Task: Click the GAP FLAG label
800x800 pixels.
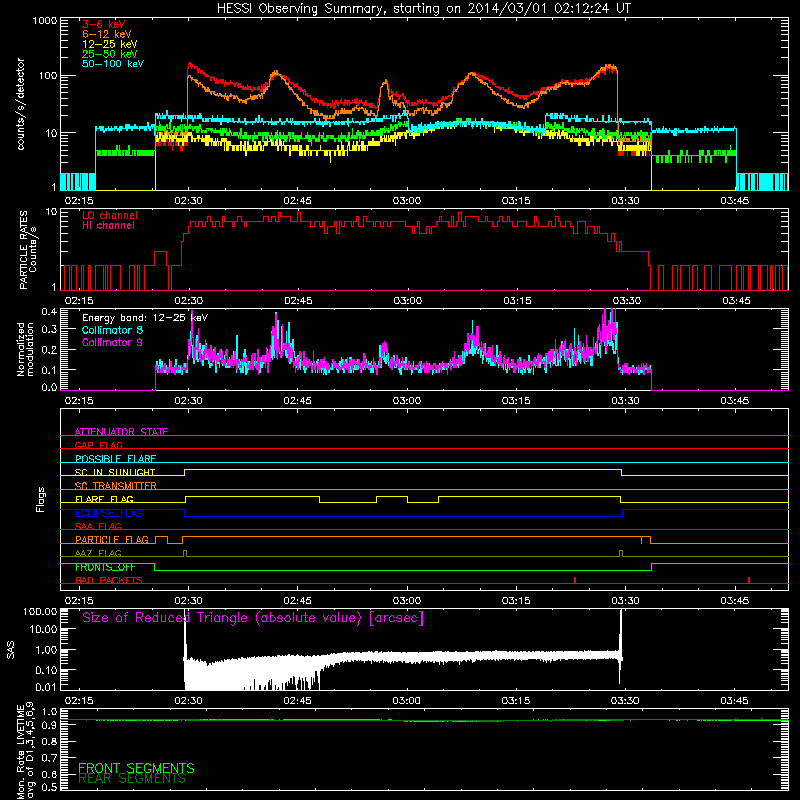Action: click(98, 445)
